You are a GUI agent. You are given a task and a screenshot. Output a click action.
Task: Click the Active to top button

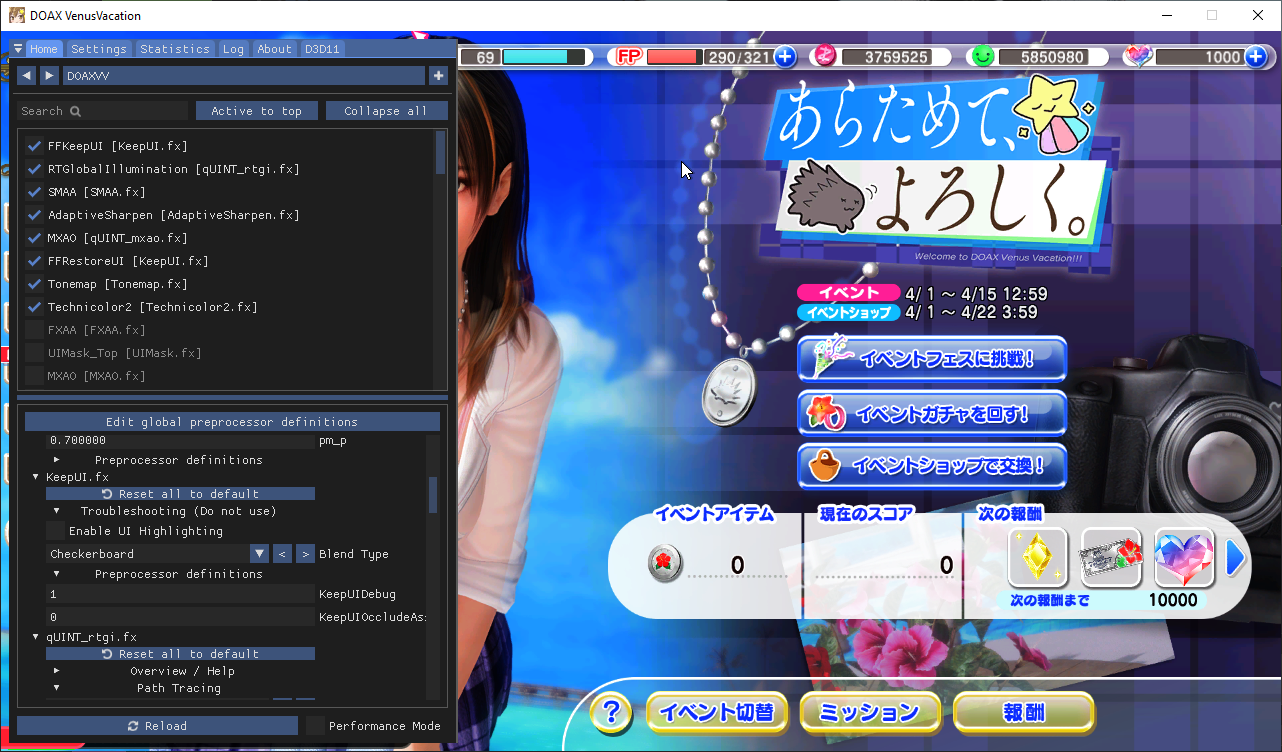coord(256,111)
